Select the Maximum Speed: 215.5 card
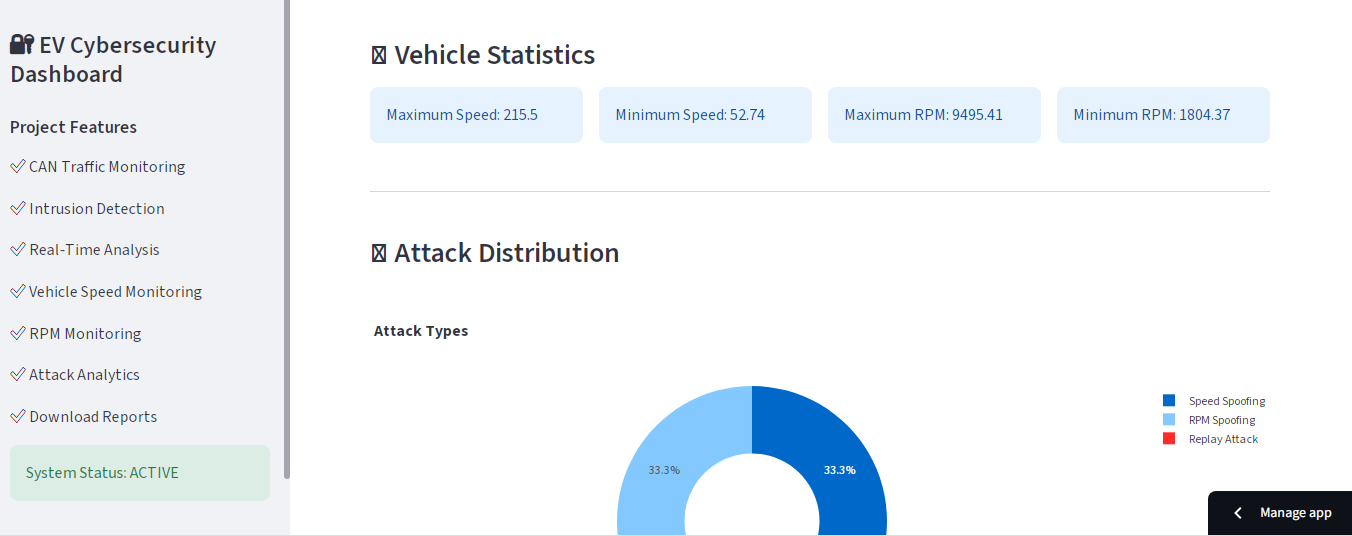1352x536 pixels. [x=476, y=115]
